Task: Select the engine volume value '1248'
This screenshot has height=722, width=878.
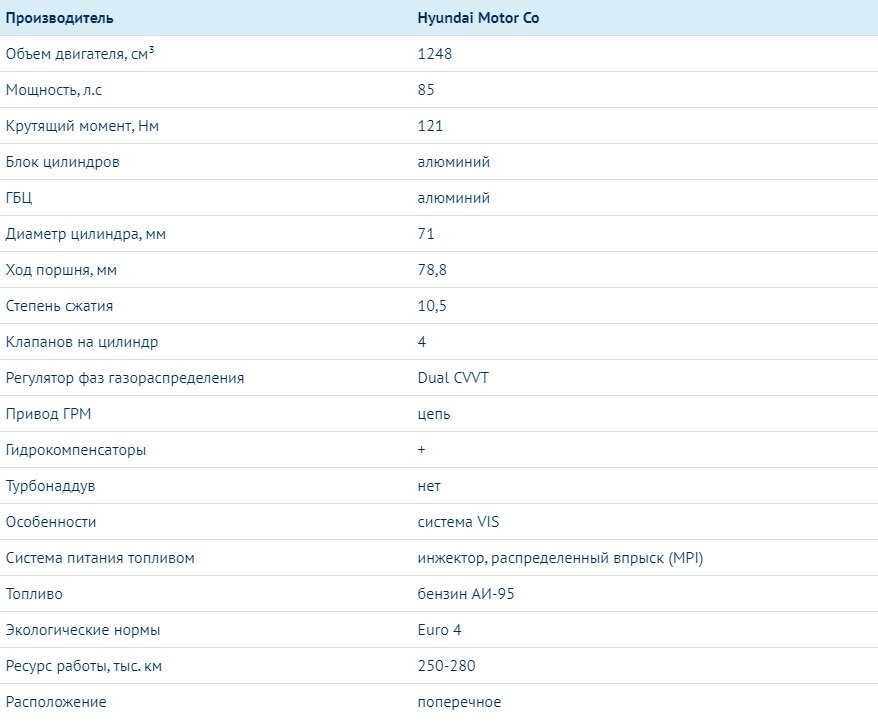Action: point(435,54)
